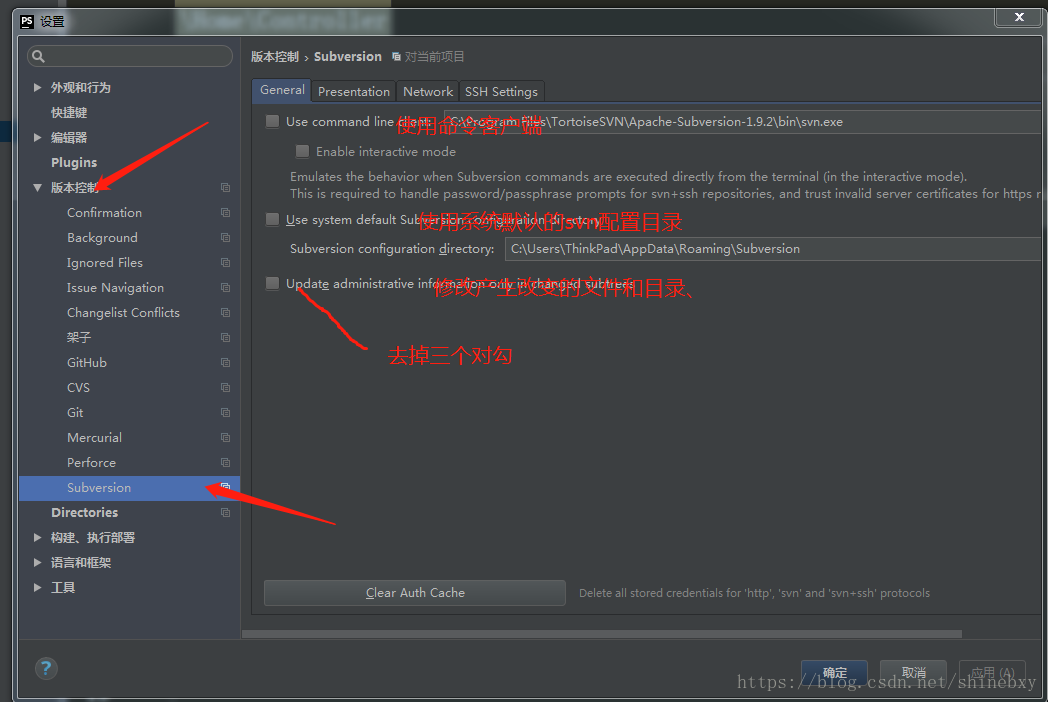Expand the 语言和框架 section
Image resolution: width=1048 pixels, height=702 pixels.
point(37,562)
